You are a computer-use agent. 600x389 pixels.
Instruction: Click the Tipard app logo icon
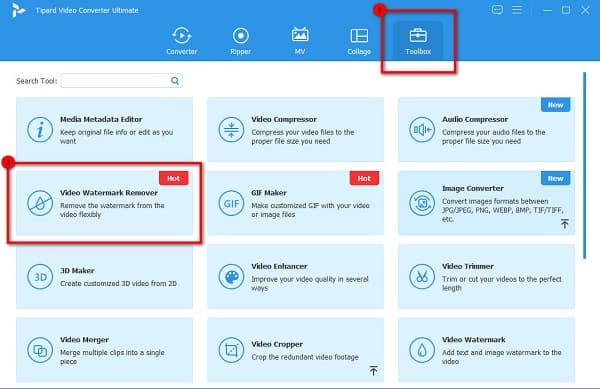[18, 10]
